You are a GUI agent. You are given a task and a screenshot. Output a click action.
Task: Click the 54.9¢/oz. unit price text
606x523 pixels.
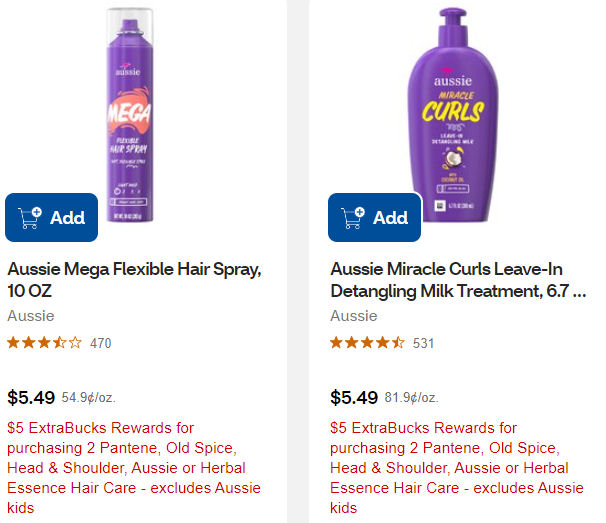[88, 398]
